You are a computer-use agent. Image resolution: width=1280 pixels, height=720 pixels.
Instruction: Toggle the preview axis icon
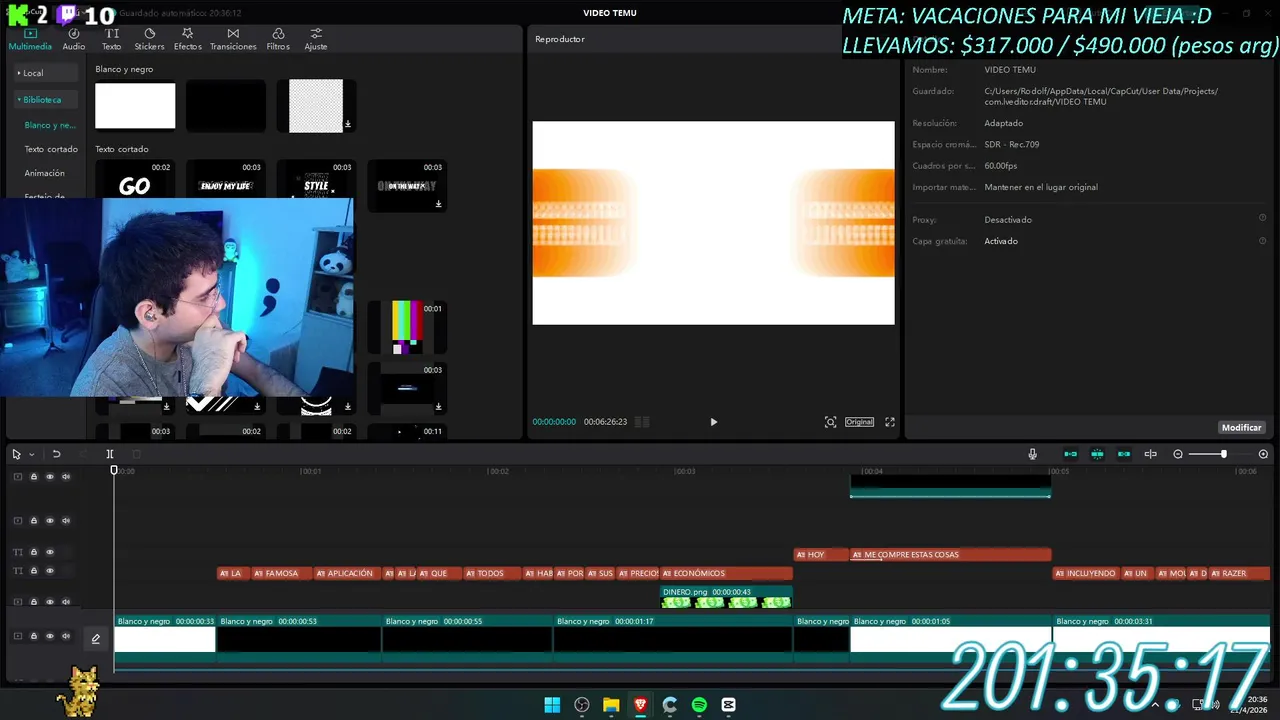coord(1150,454)
